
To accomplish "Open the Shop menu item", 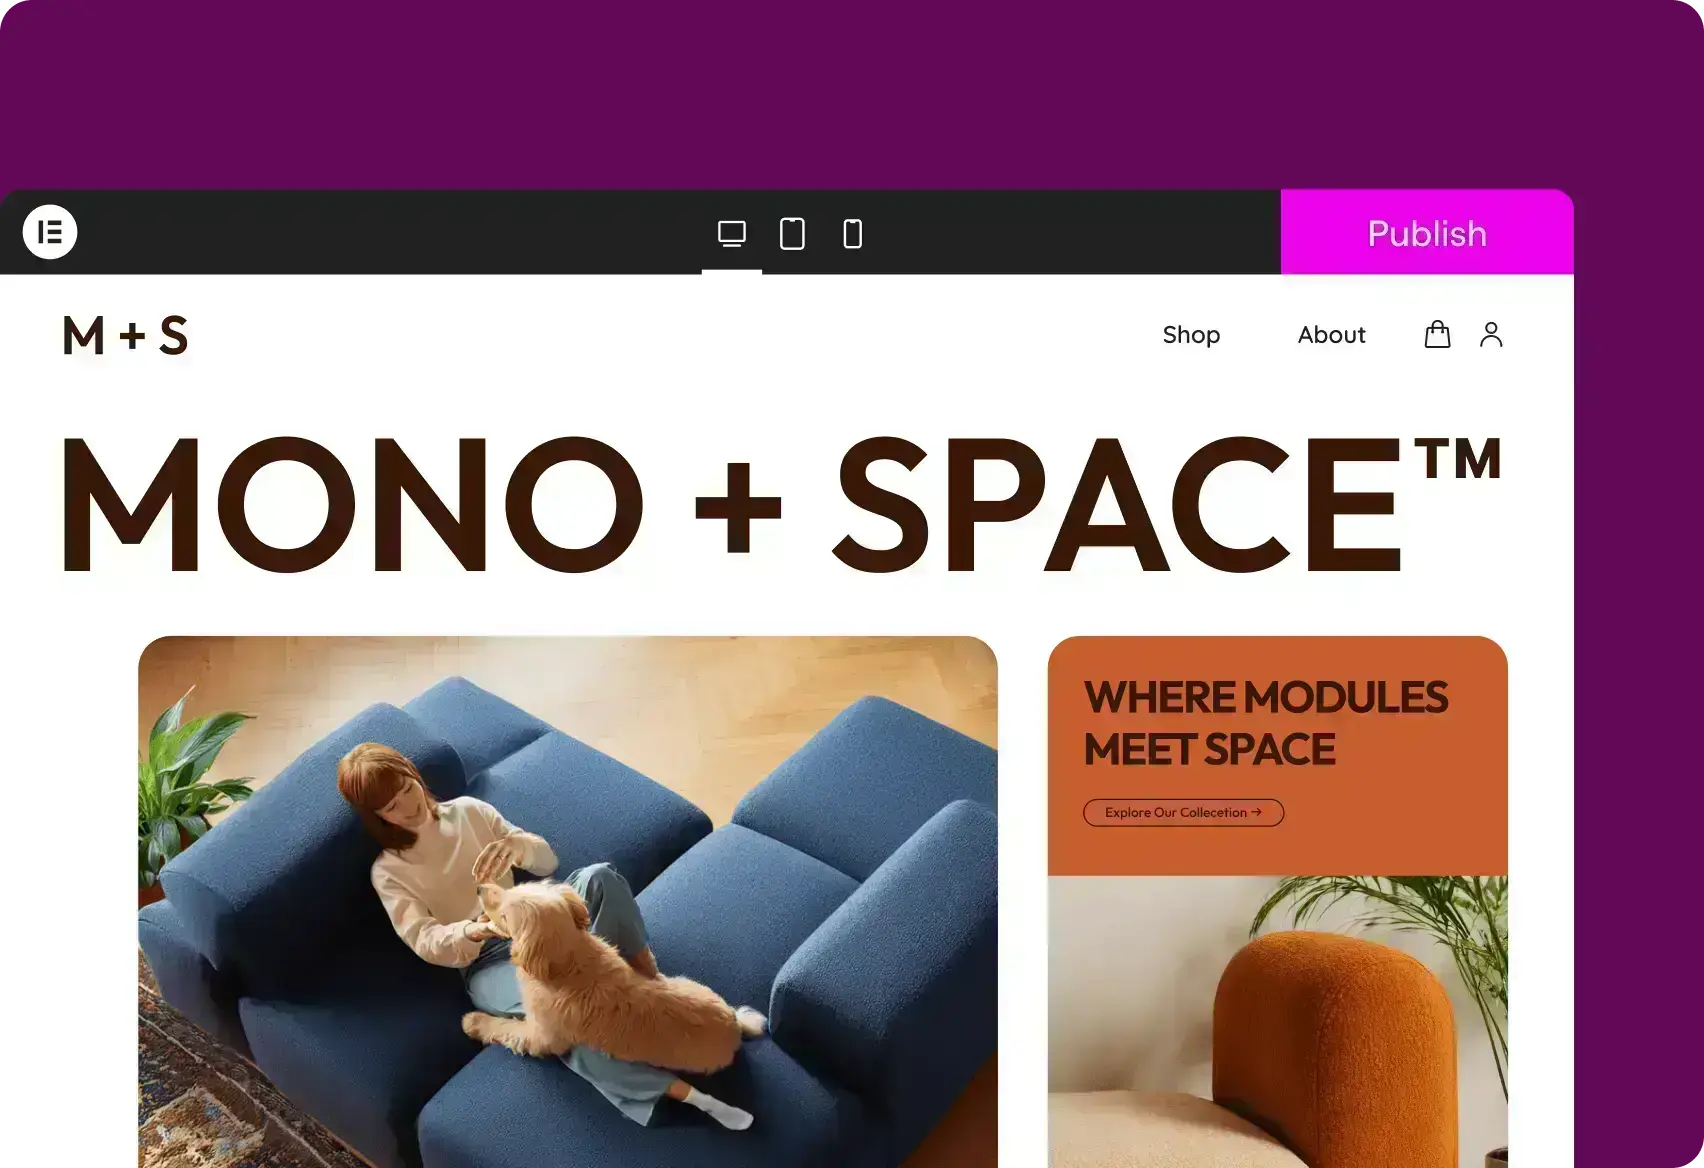I will point(1191,335).
